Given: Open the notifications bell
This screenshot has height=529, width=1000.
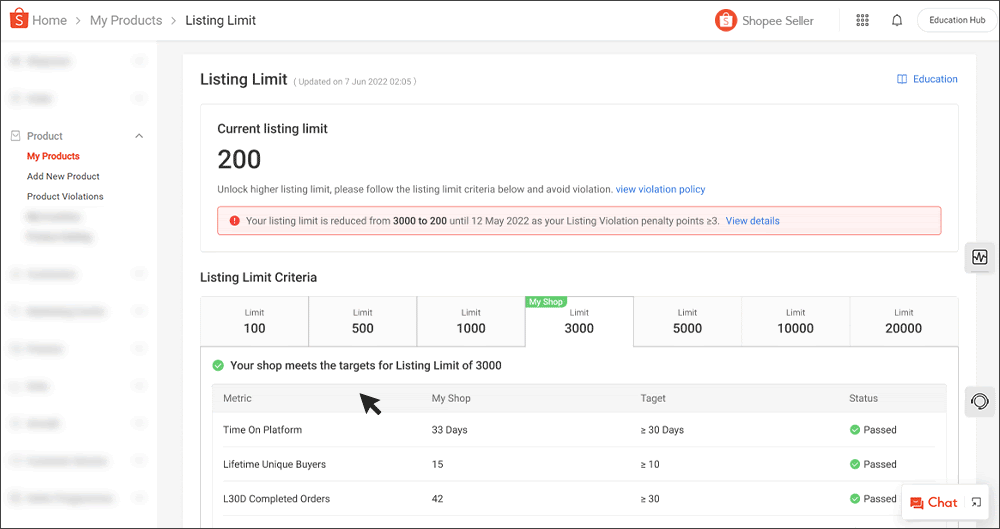Looking at the screenshot, I should point(897,20).
